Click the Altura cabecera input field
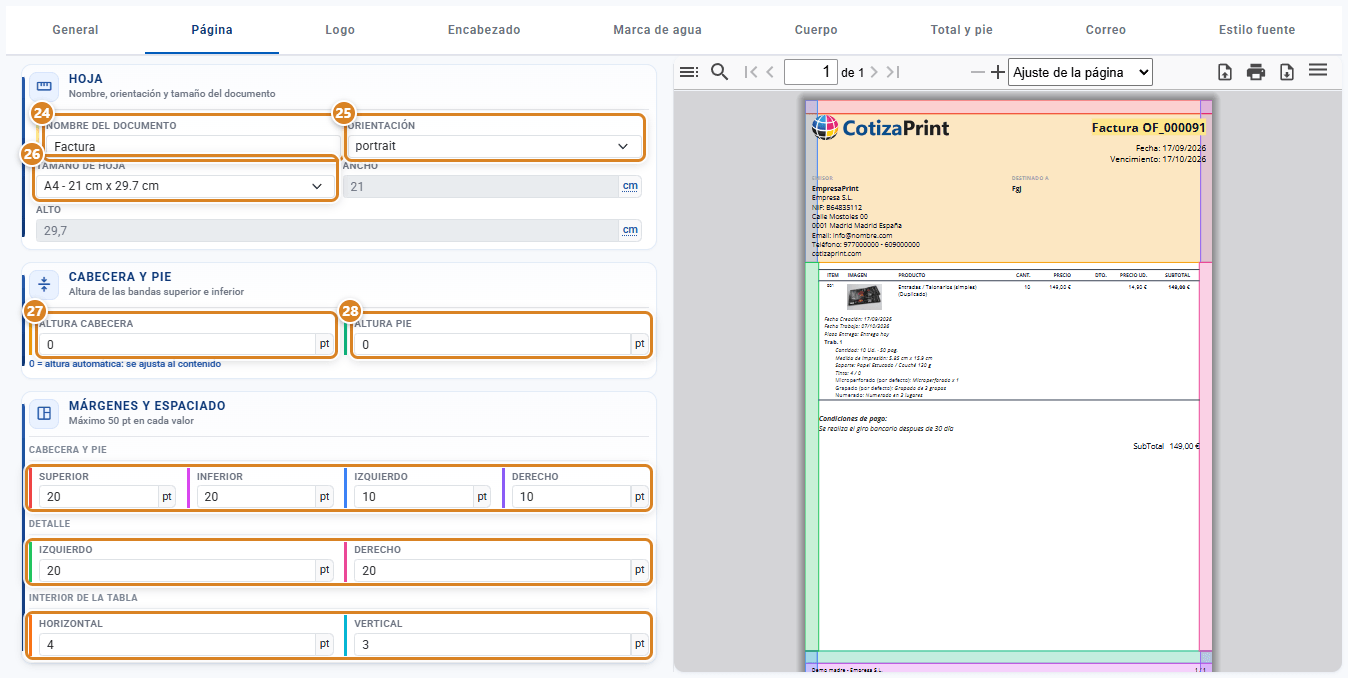This screenshot has height=678, width=1348. (177, 344)
